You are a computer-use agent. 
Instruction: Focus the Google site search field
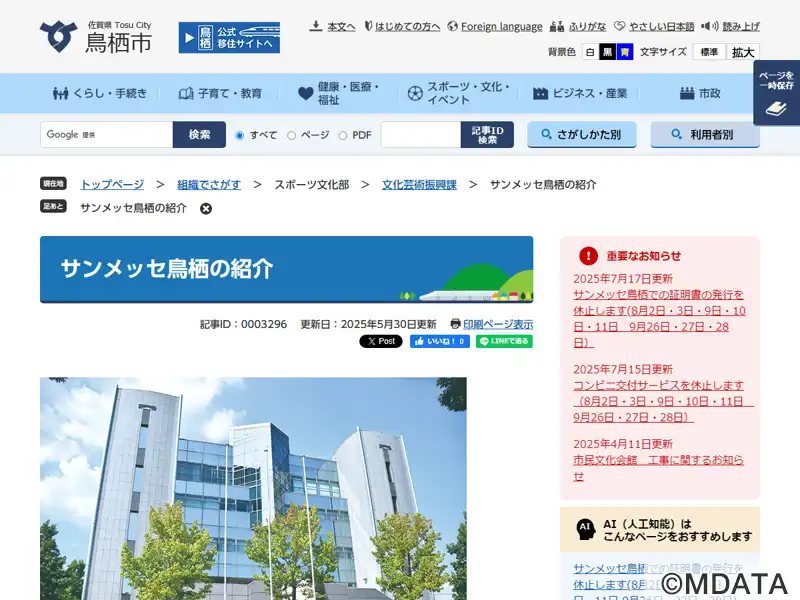107,135
